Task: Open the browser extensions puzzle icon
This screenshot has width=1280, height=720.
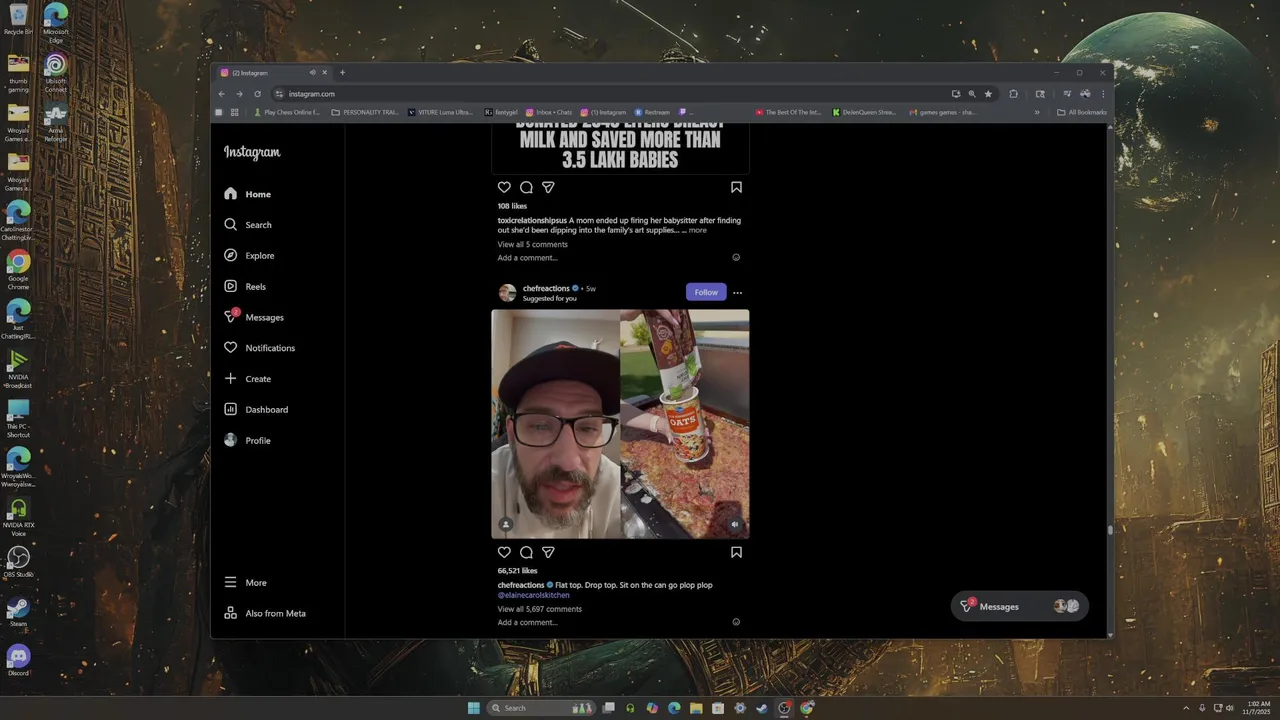Action: [1013, 94]
